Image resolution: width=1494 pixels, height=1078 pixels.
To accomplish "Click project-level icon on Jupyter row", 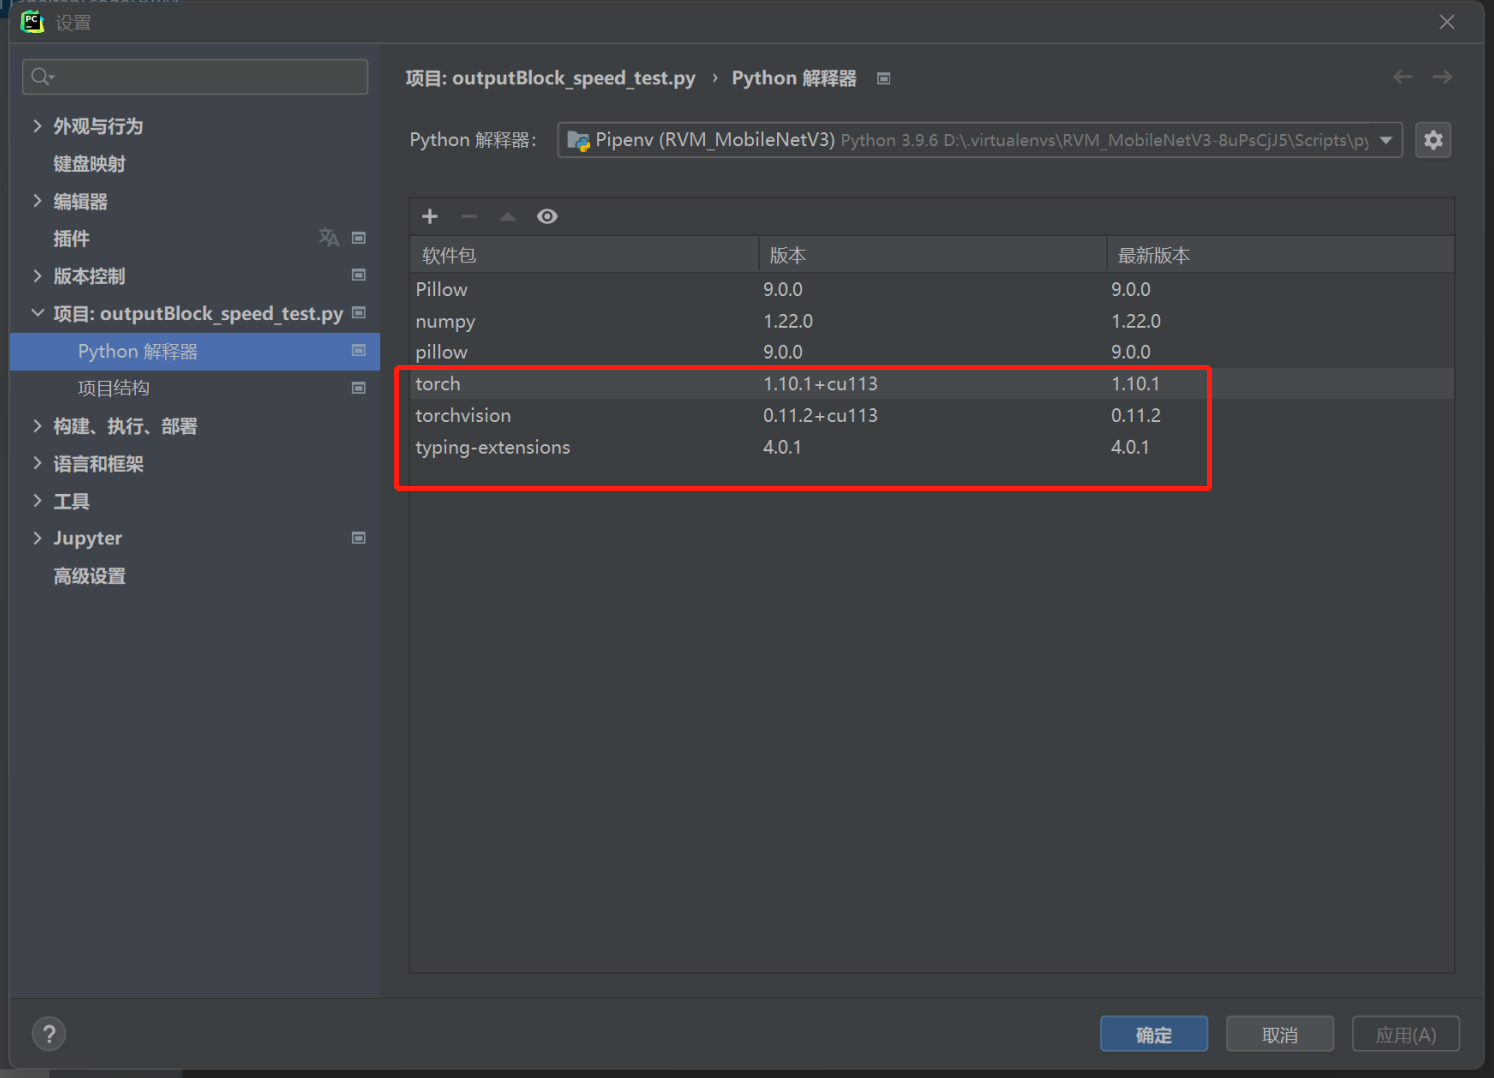I will tap(359, 538).
